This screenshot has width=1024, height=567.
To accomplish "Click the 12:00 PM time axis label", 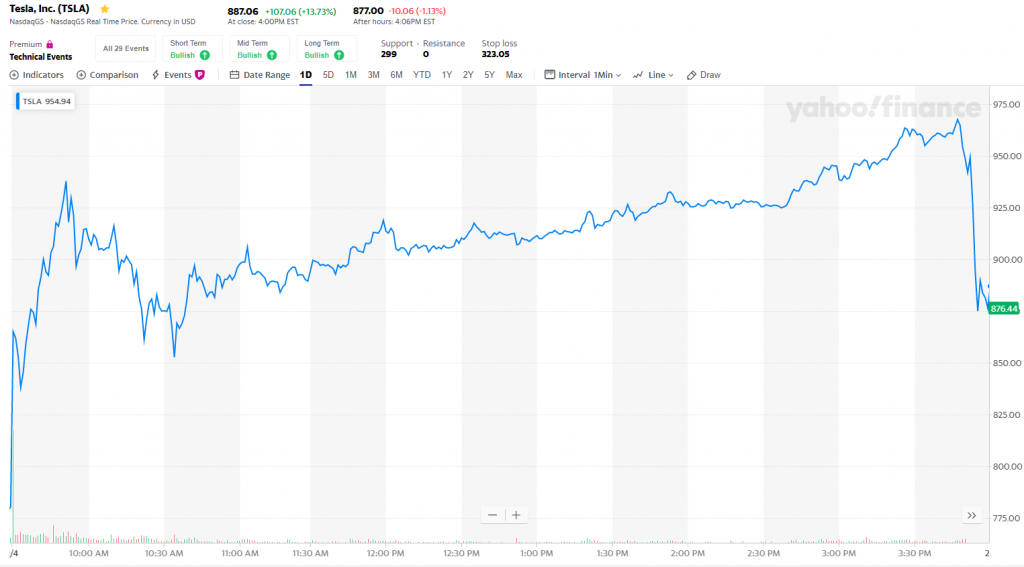I will pos(385,553).
